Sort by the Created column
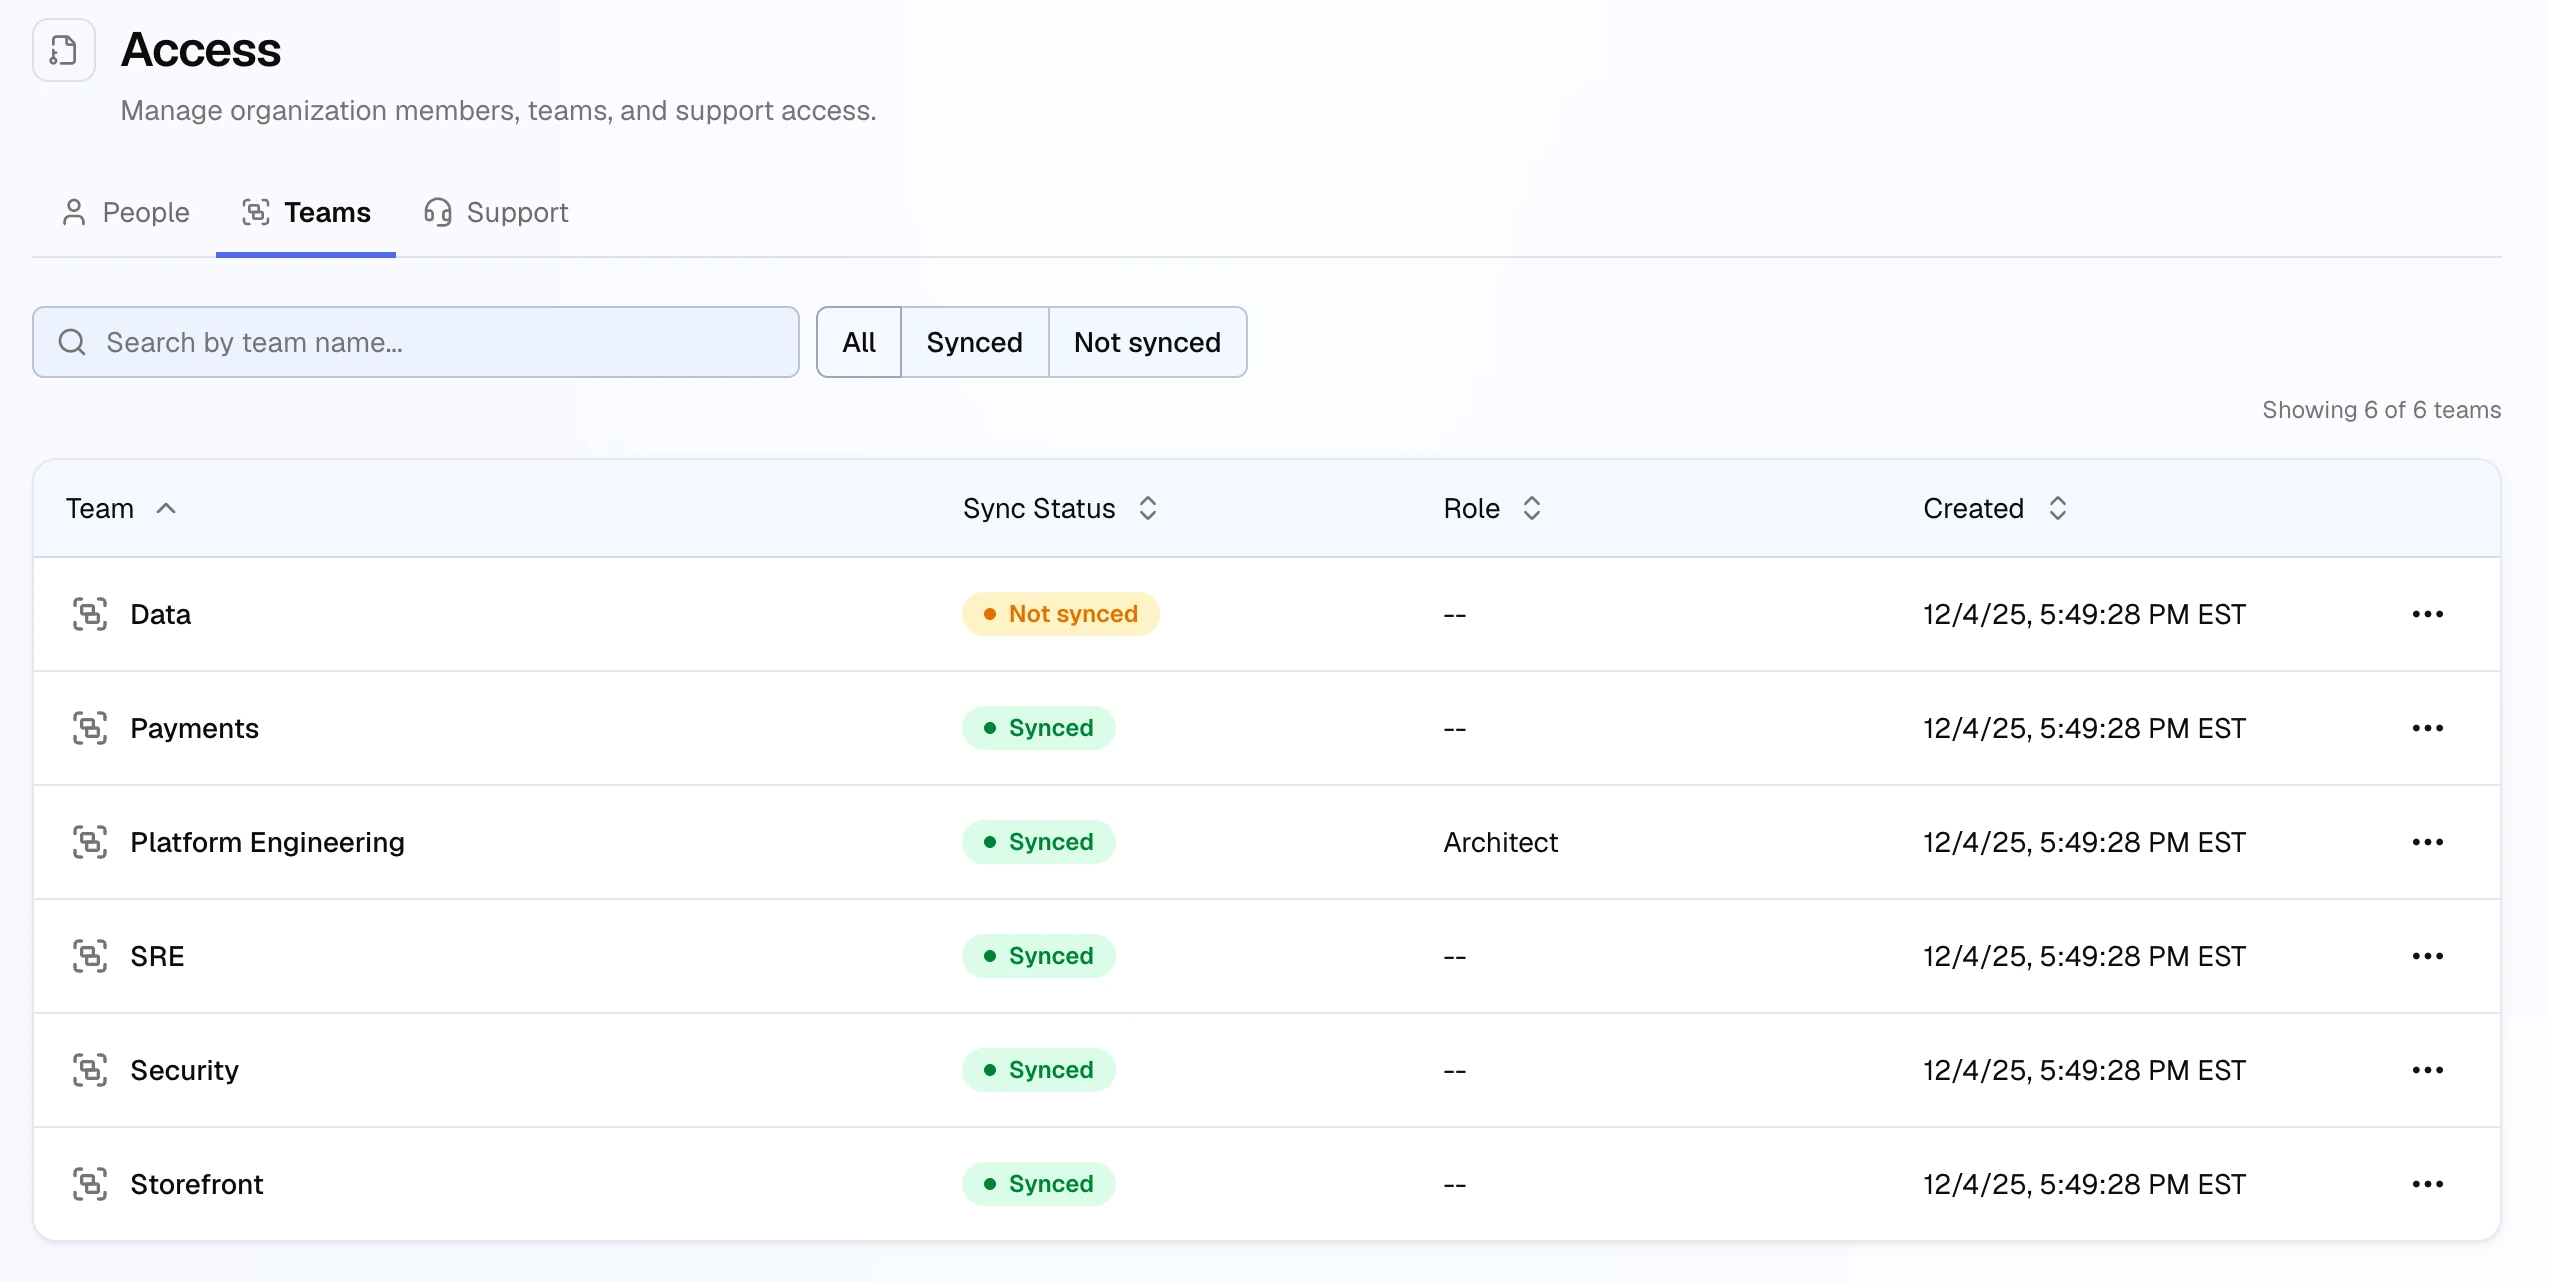 (1996, 508)
